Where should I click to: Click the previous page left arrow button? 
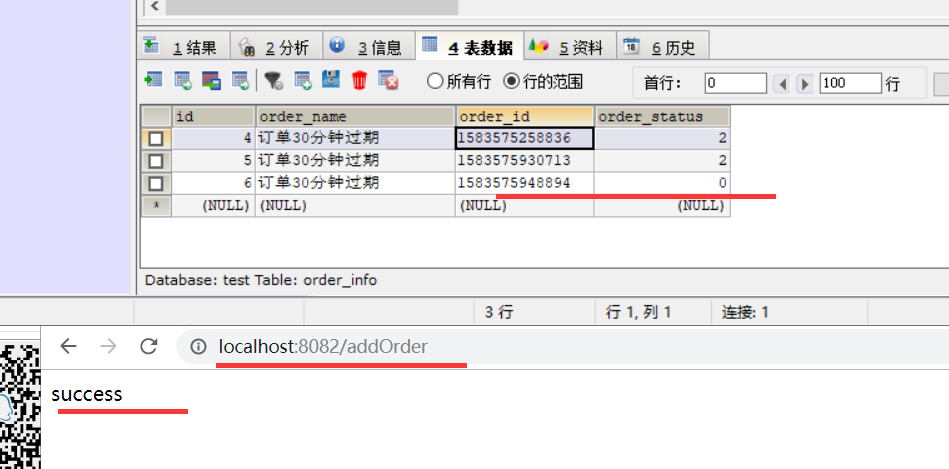tap(783, 84)
